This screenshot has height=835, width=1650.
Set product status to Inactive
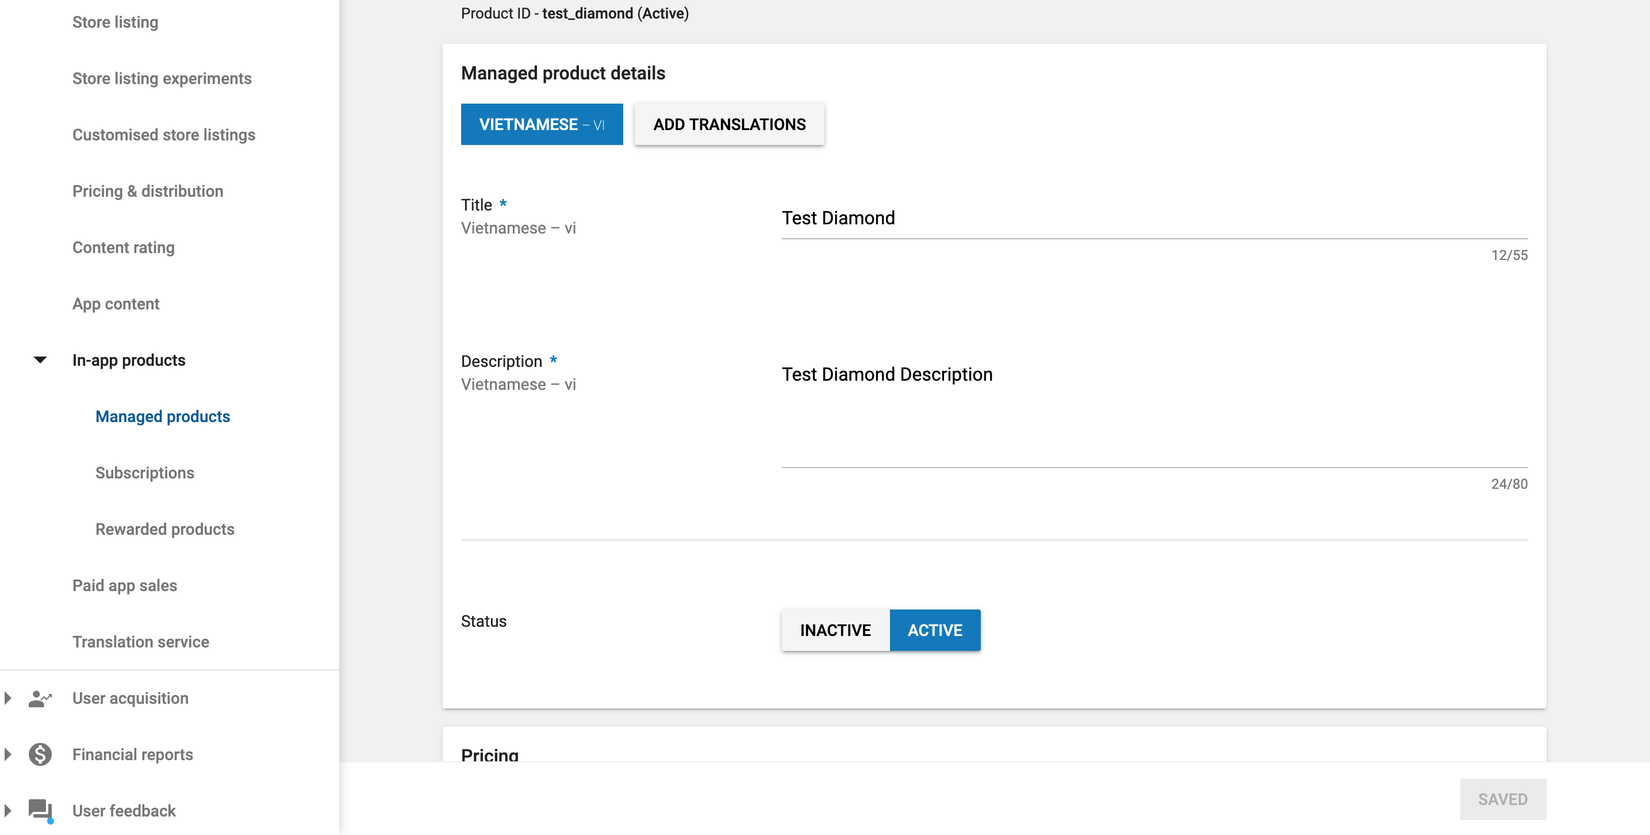point(835,631)
